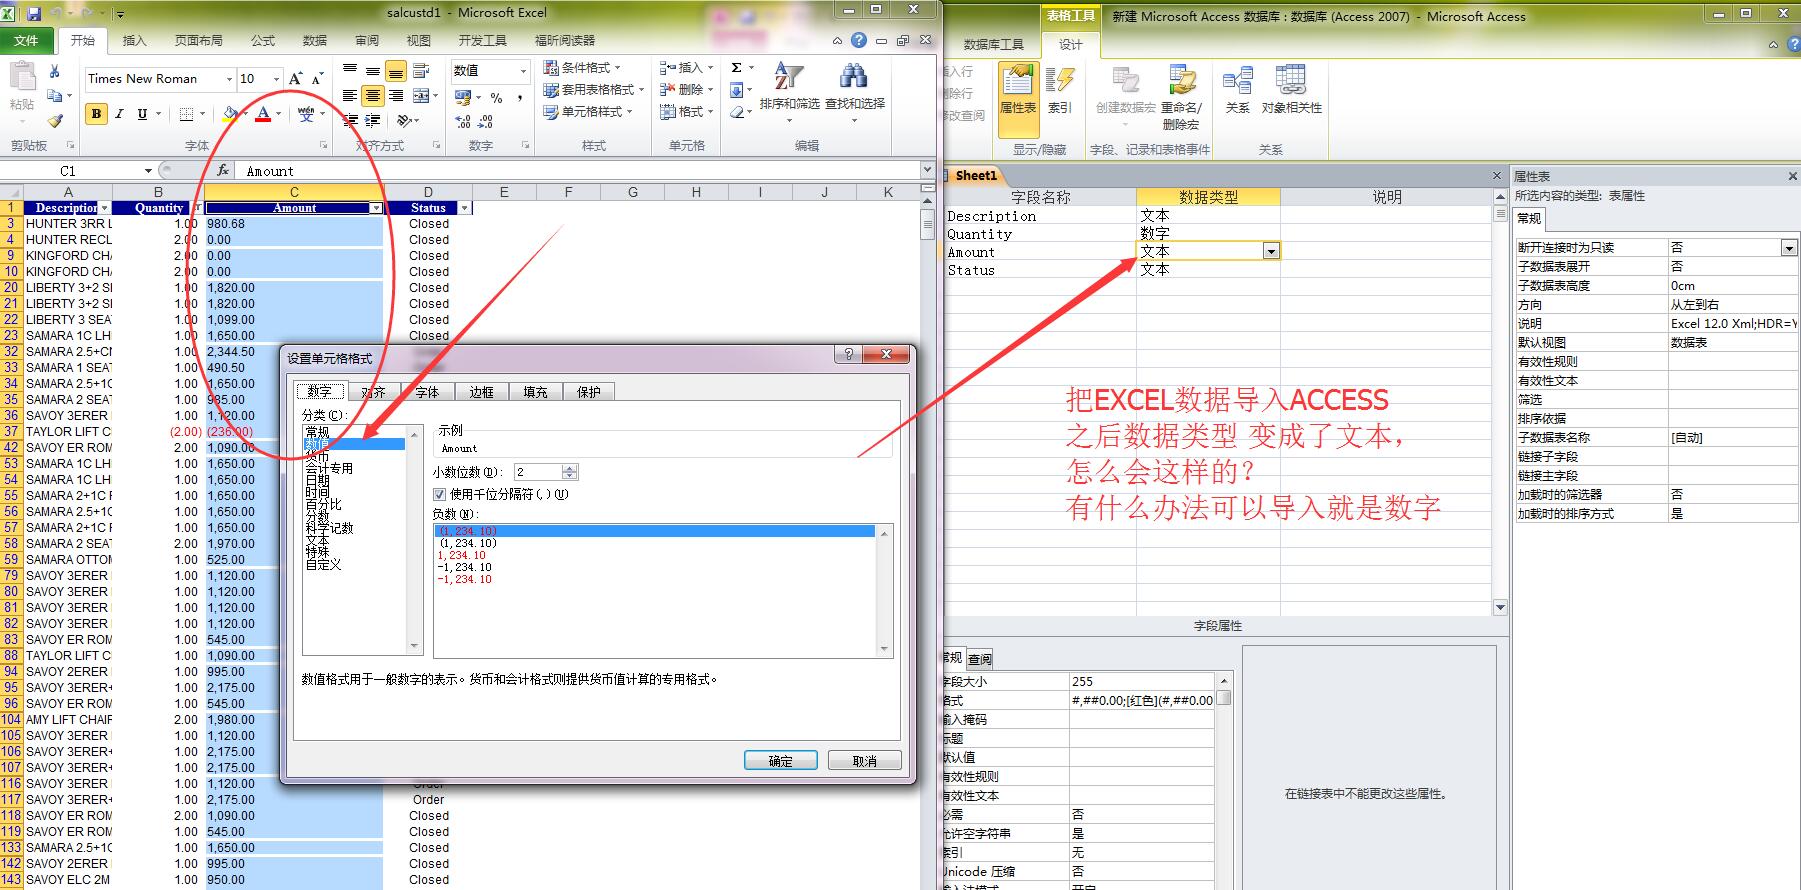The height and width of the screenshot is (890, 1801).
Task: Activate the Format Painter brush
Action: tap(55, 120)
